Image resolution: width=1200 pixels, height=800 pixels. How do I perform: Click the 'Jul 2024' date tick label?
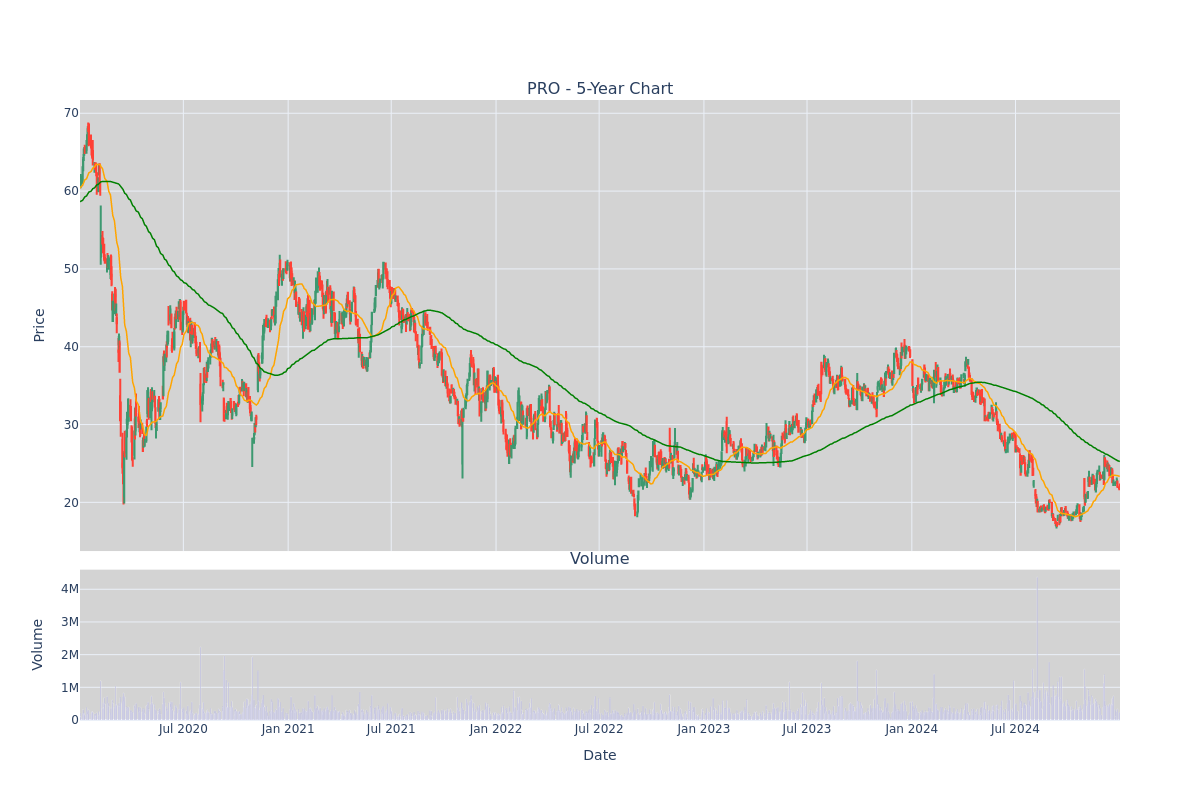click(x=1015, y=729)
